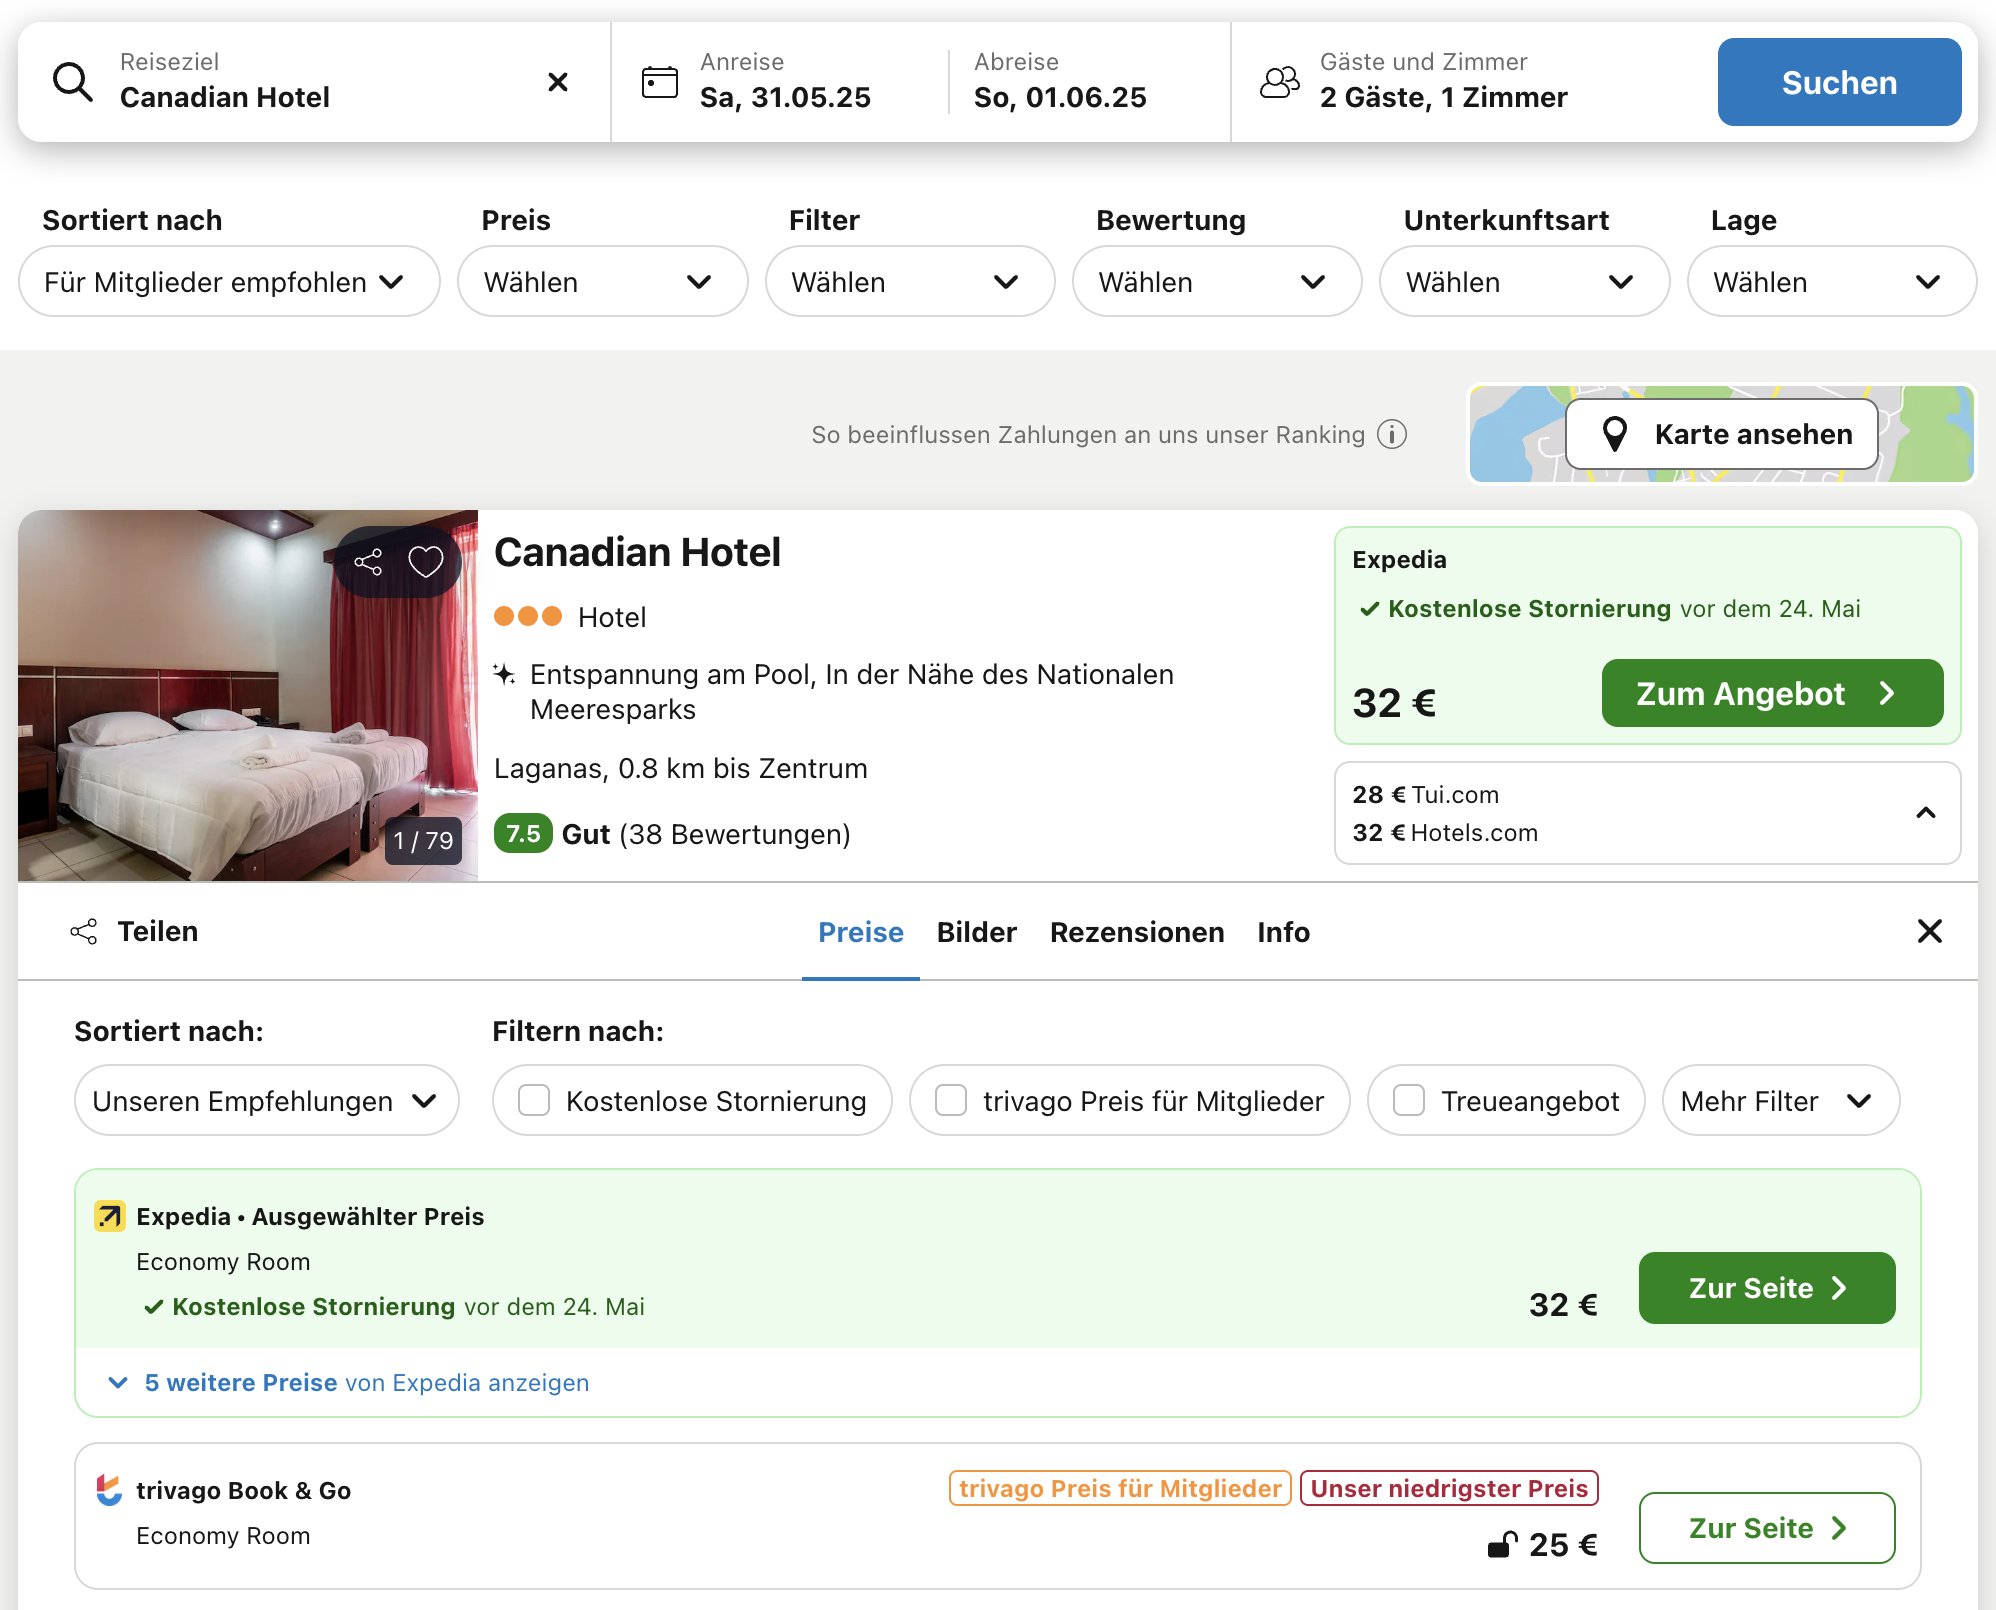Tick trivago Preis für Mitglieder checkbox
Image resolution: width=1996 pixels, height=1610 pixels.
click(x=951, y=1101)
